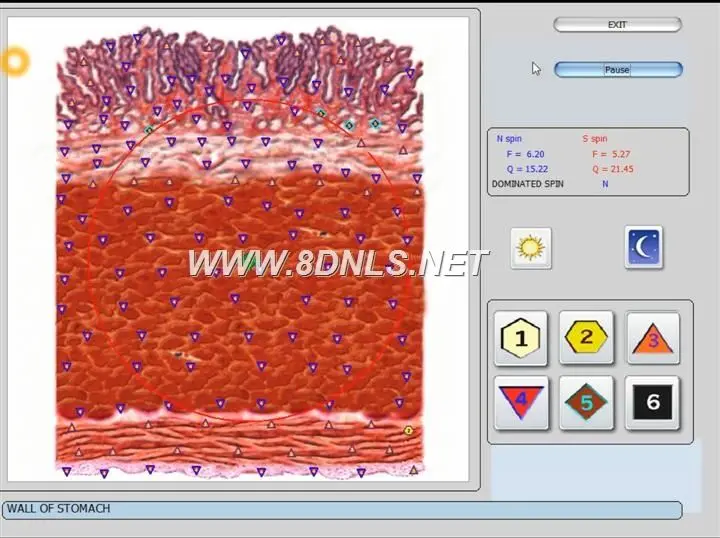Click the N spin F = 6.20 value
This screenshot has width=720, height=538.
pyautogui.click(x=525, y=154)
